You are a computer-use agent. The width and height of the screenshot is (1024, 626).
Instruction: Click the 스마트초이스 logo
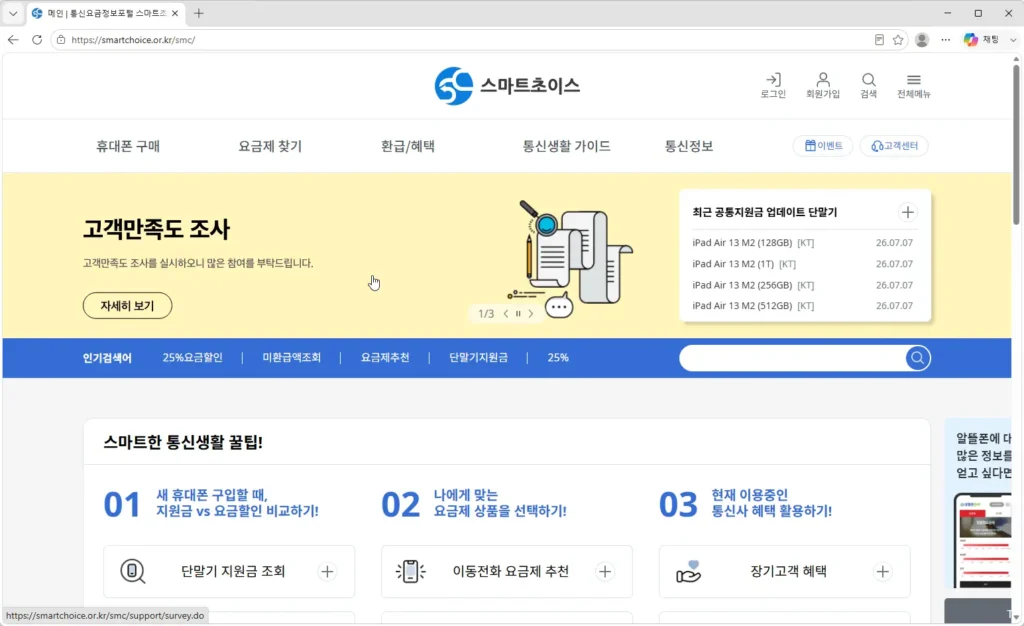507,86
